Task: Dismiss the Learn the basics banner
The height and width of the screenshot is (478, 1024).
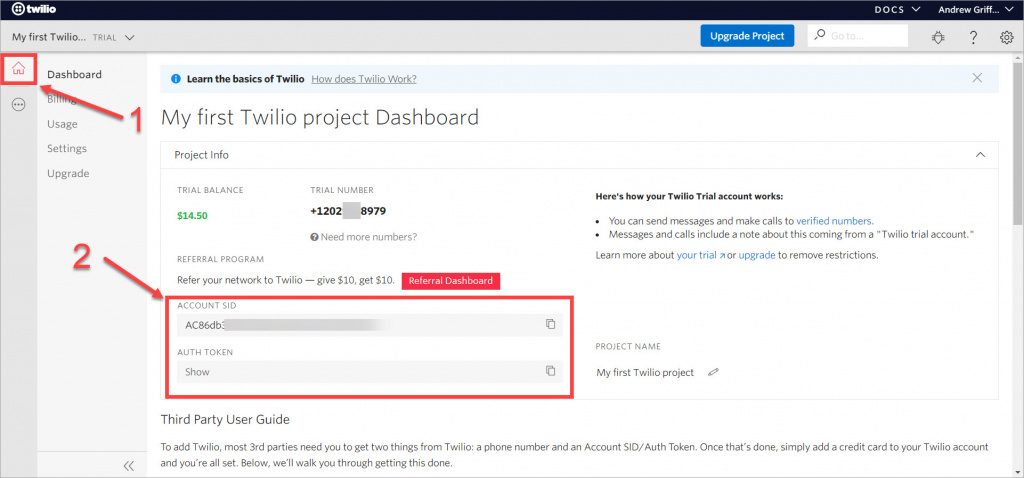Action: tap(977, 78)
